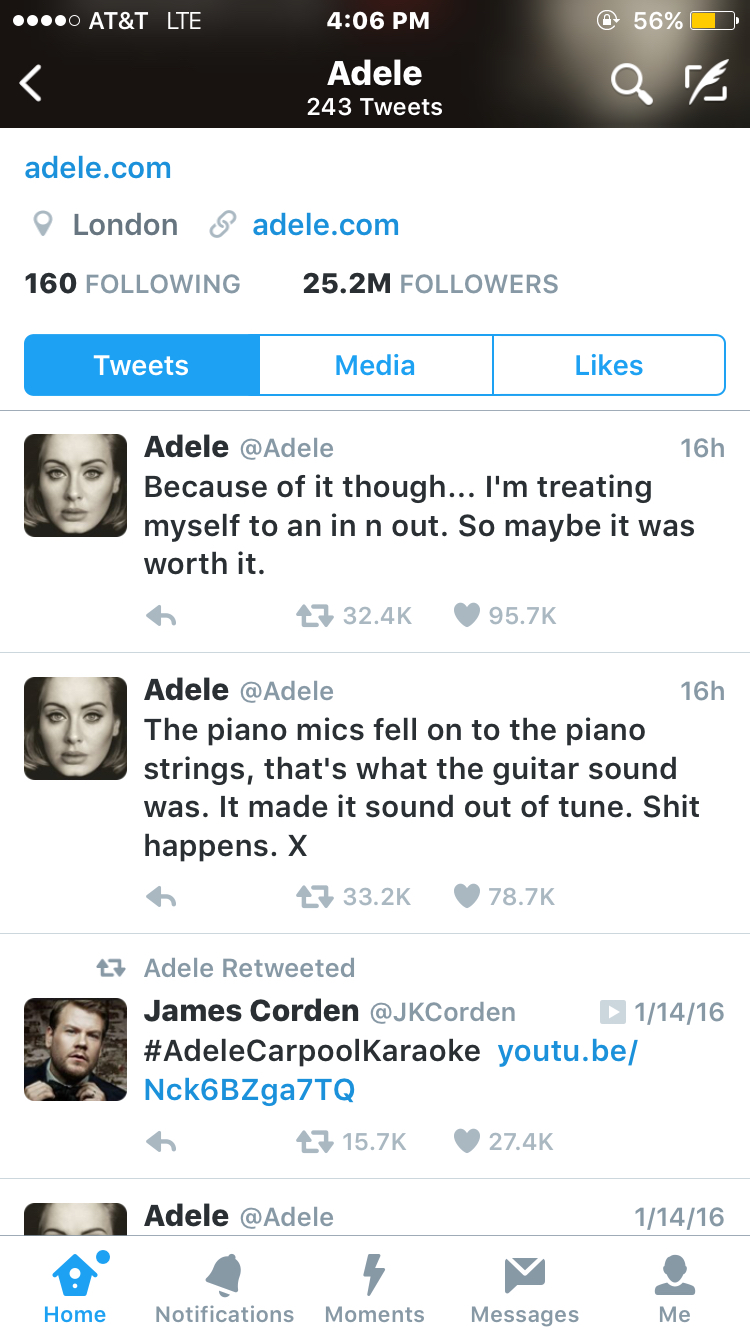Like the in n out tweet
The height and width of the screenshot is (1334, 750).
(x=467, y=616)
